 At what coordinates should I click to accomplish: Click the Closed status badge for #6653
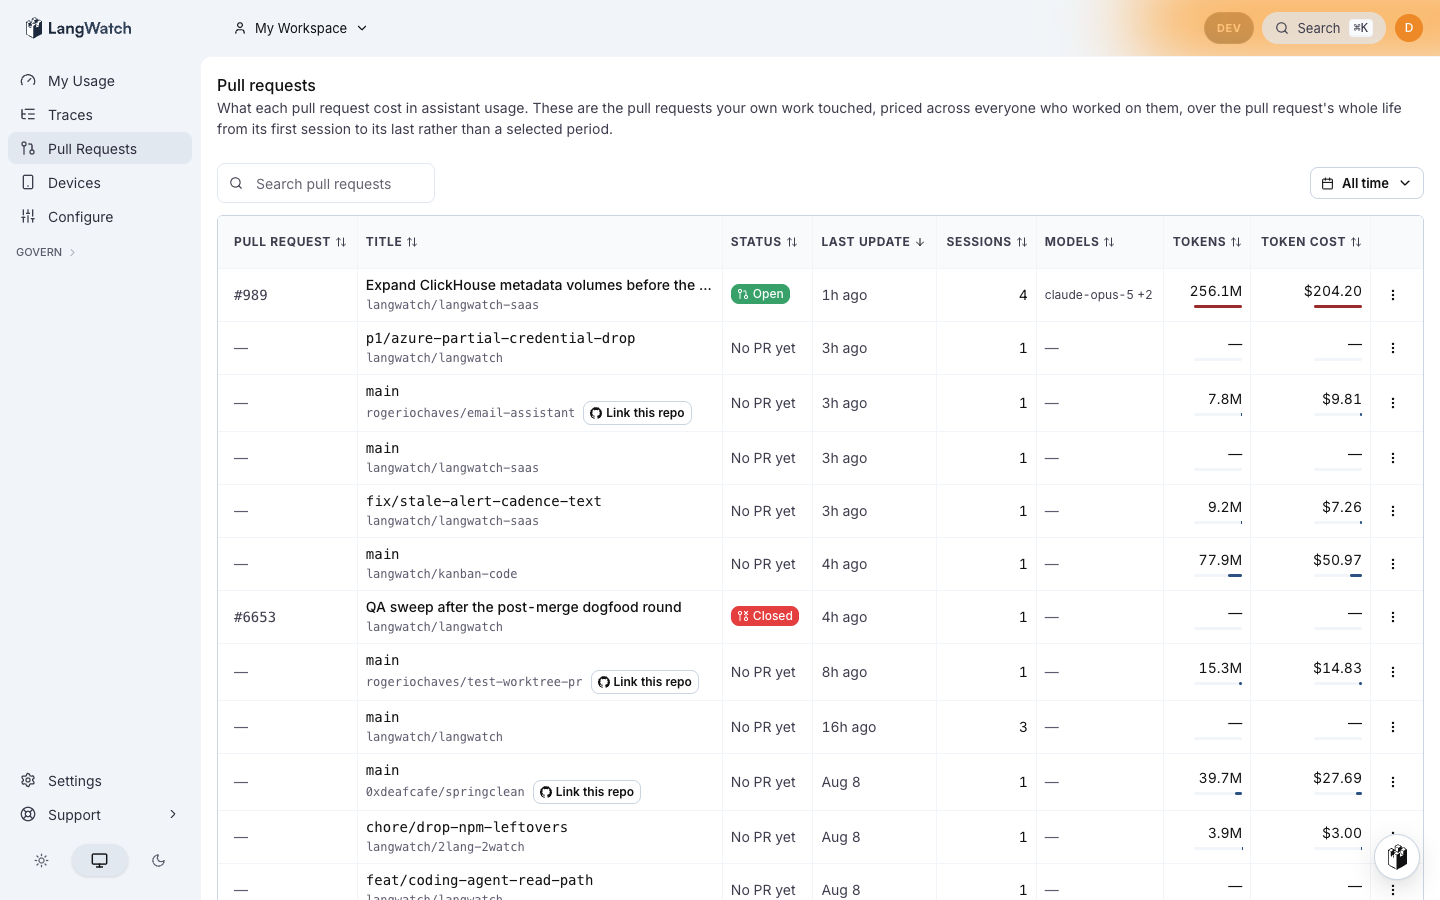[765, 616]
